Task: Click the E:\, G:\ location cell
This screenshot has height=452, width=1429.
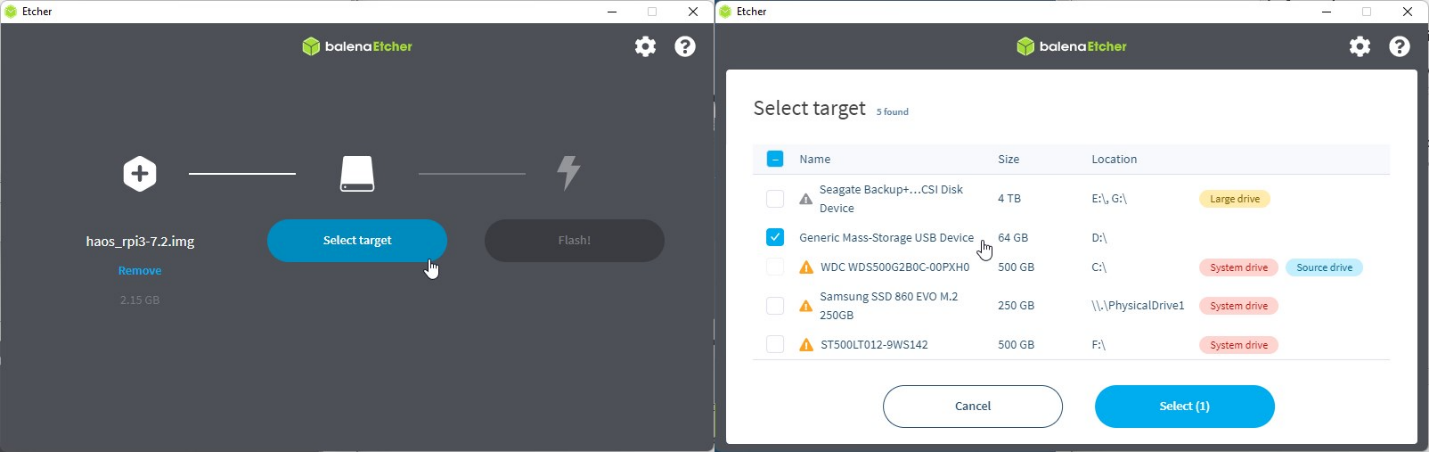Action: (x=1109, y=199)
